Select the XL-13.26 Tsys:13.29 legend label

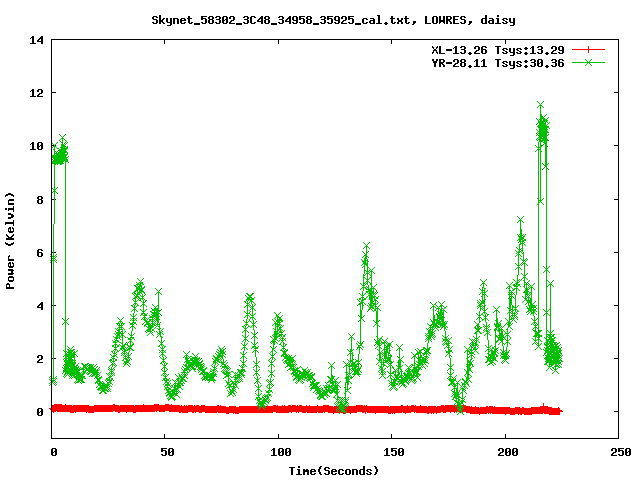(498, 50)
